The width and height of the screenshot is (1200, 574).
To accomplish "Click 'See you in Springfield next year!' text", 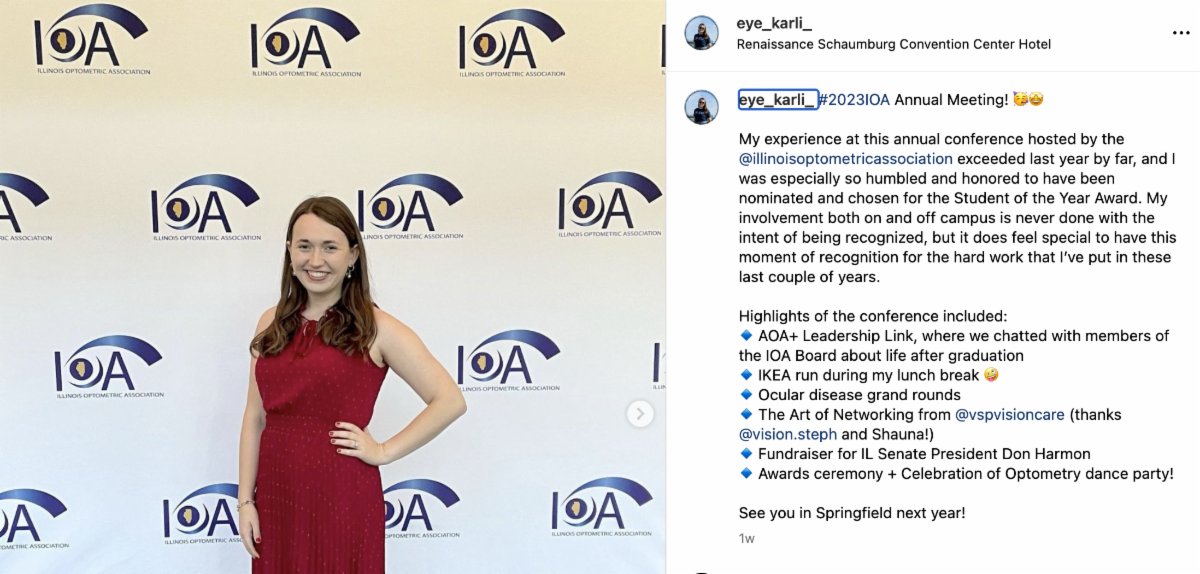I will 852,513.
